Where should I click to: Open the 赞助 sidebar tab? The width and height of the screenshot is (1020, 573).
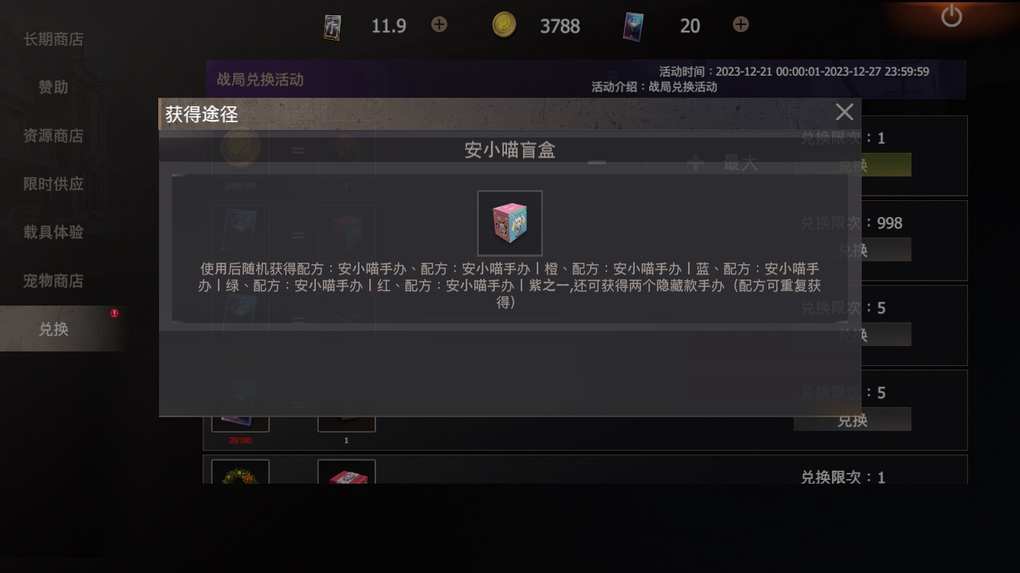coord(53,87)
